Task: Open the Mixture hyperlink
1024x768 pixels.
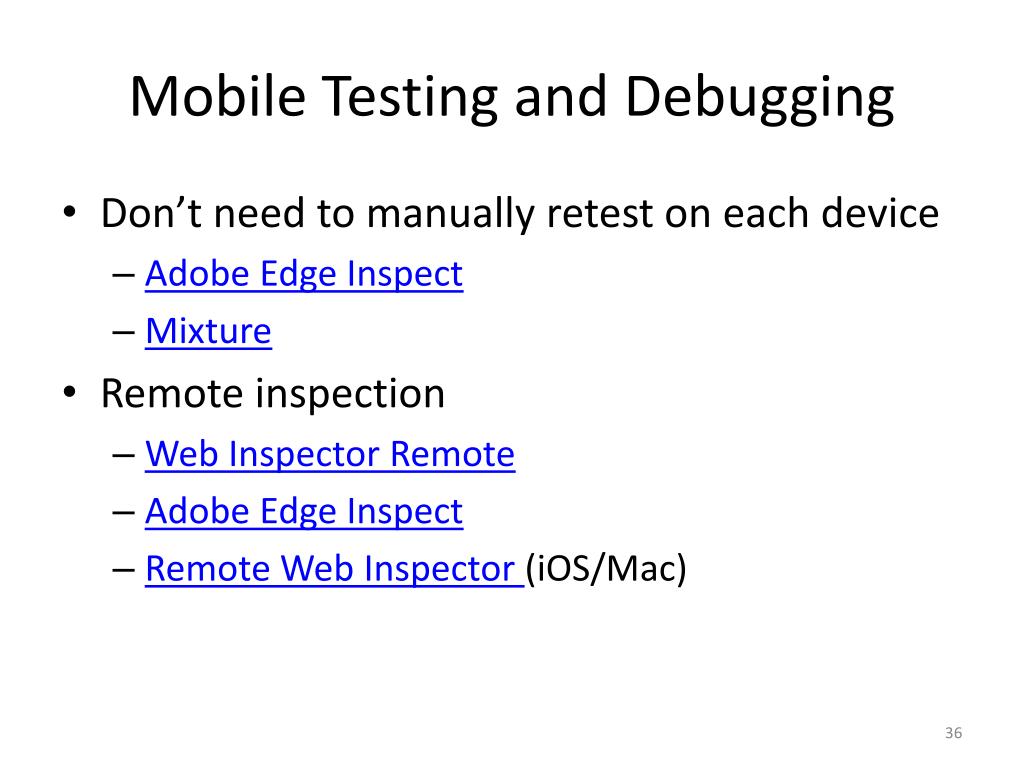Action: (x=208, y=331)
